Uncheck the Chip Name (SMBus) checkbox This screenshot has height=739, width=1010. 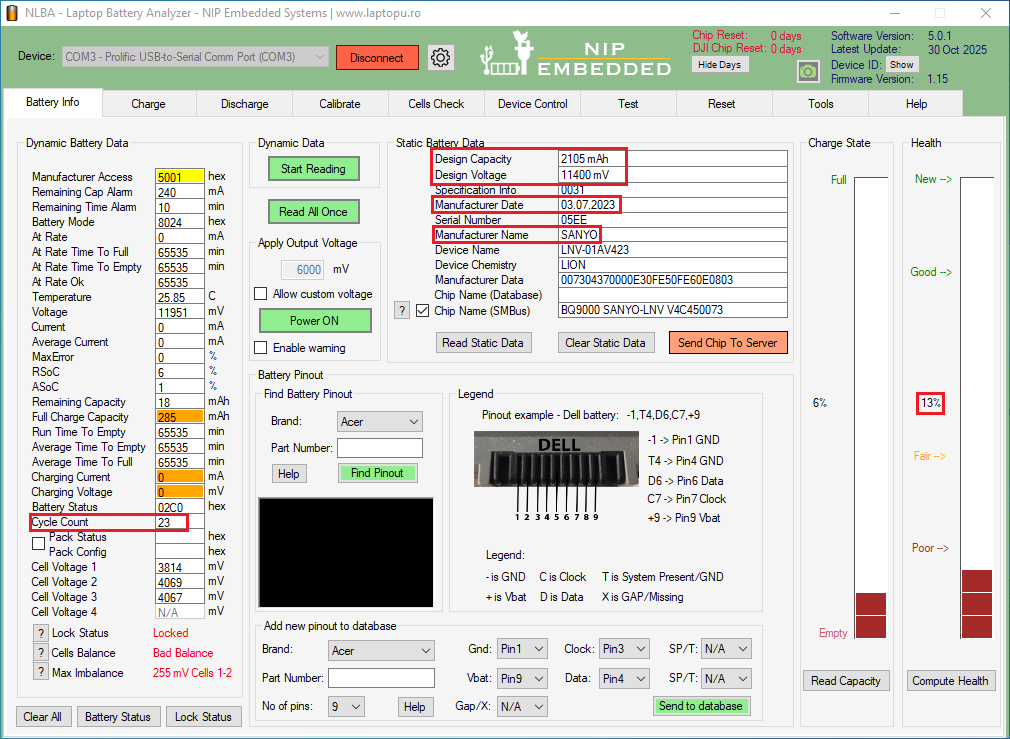click(422, 310)
